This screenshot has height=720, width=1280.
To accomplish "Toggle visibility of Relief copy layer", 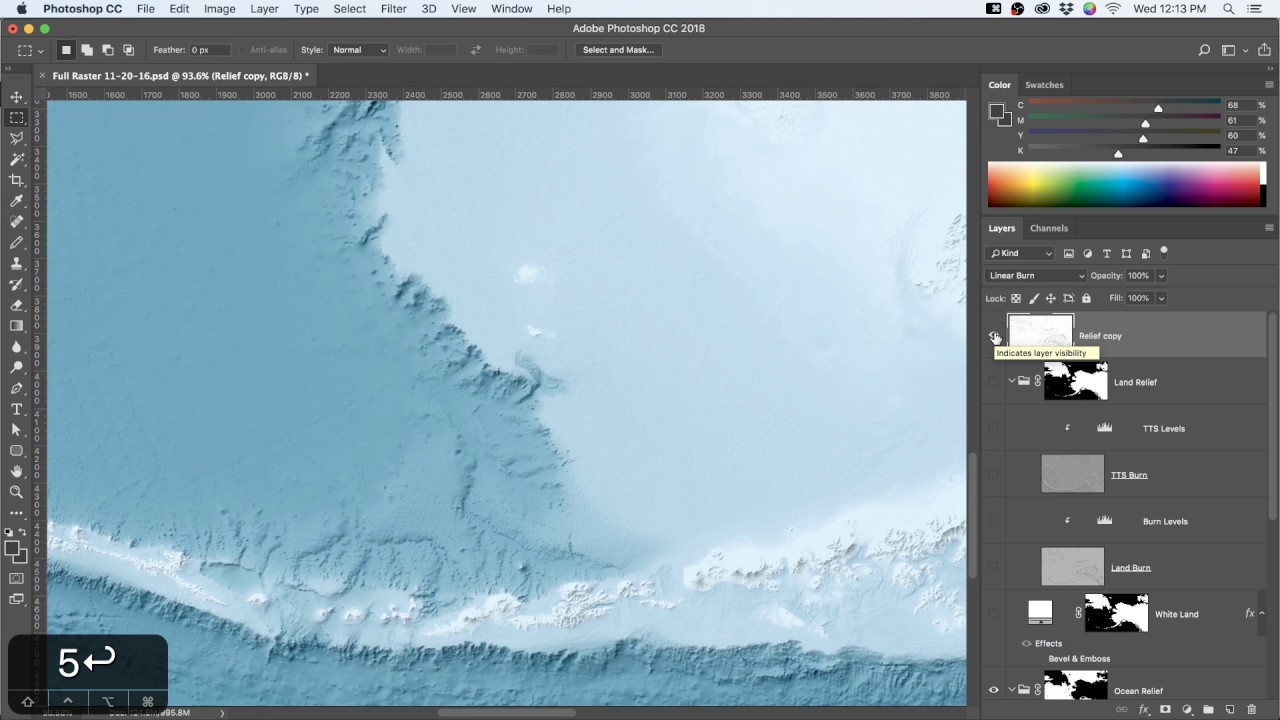I will [x=994, y=336].
